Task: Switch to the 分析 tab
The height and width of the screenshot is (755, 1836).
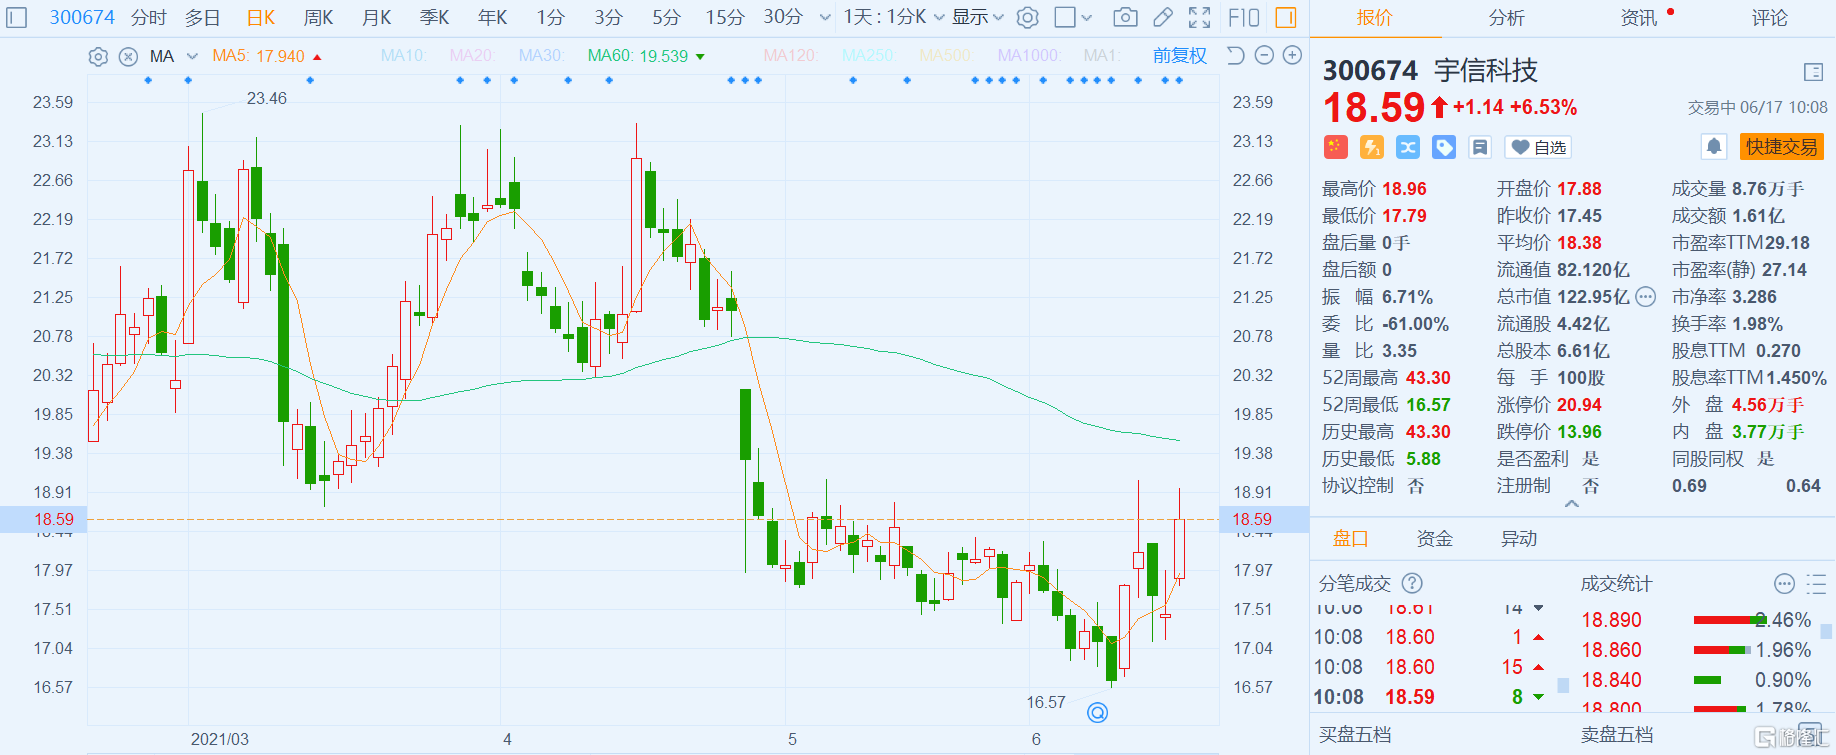Action: [1507, 18]
